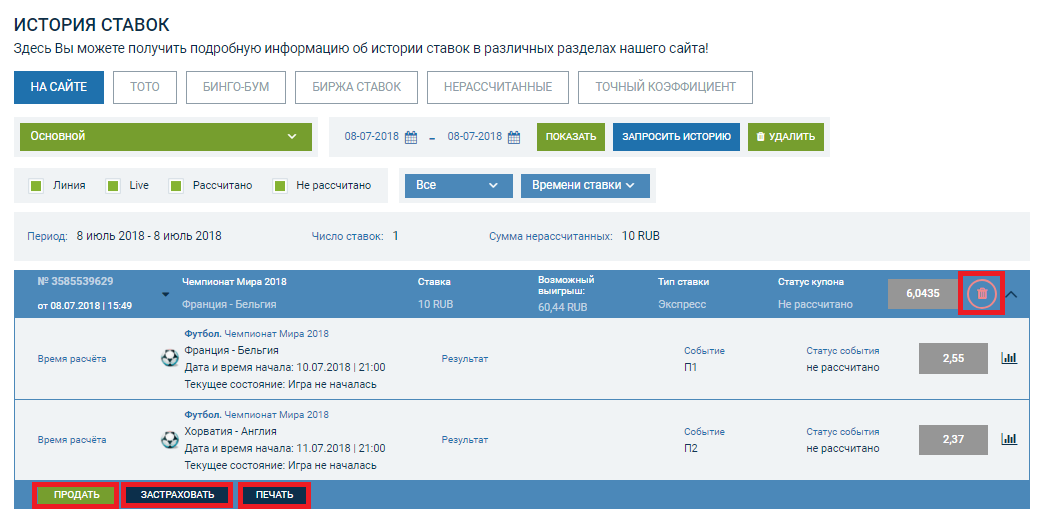
Task: Click the УДАЛИТЬ button
Action: pos(785,137)
